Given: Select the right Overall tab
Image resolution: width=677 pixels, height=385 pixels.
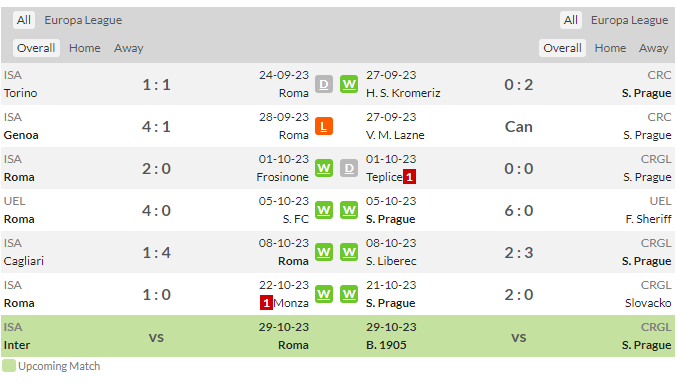Looking at the screenshot, I should (562, 48).
